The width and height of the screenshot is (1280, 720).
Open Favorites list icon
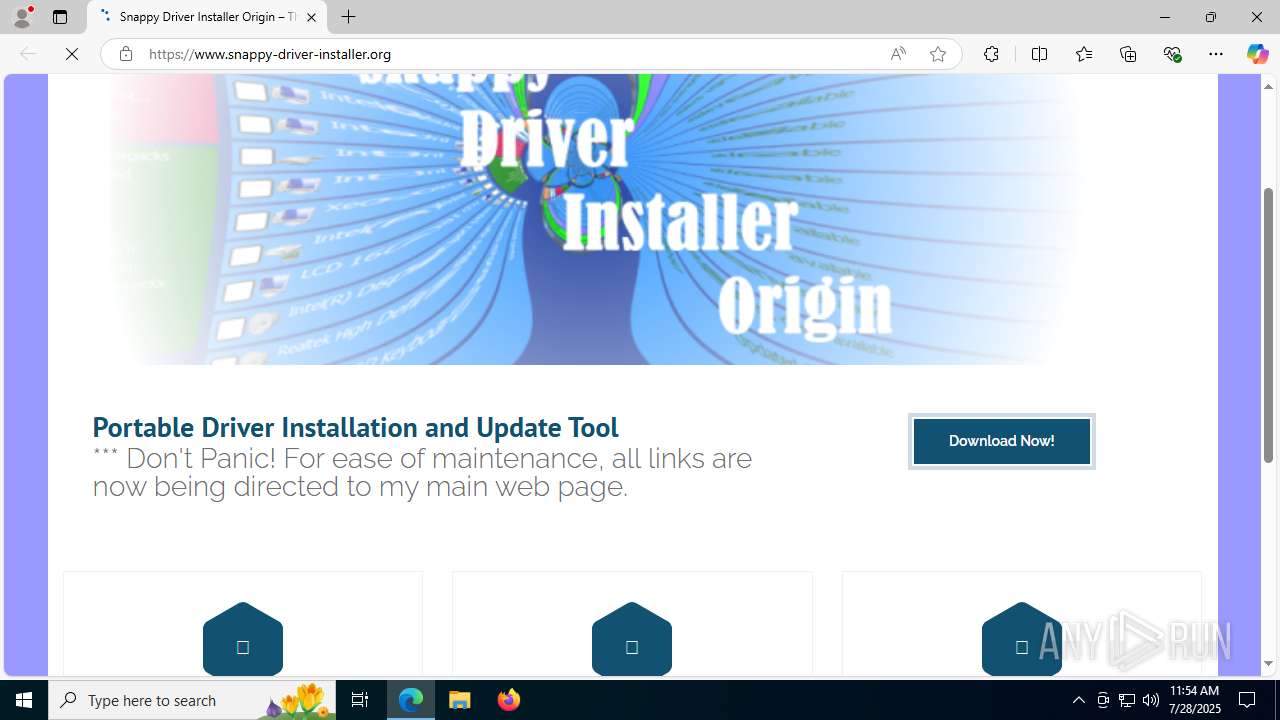click(1083, 54)
